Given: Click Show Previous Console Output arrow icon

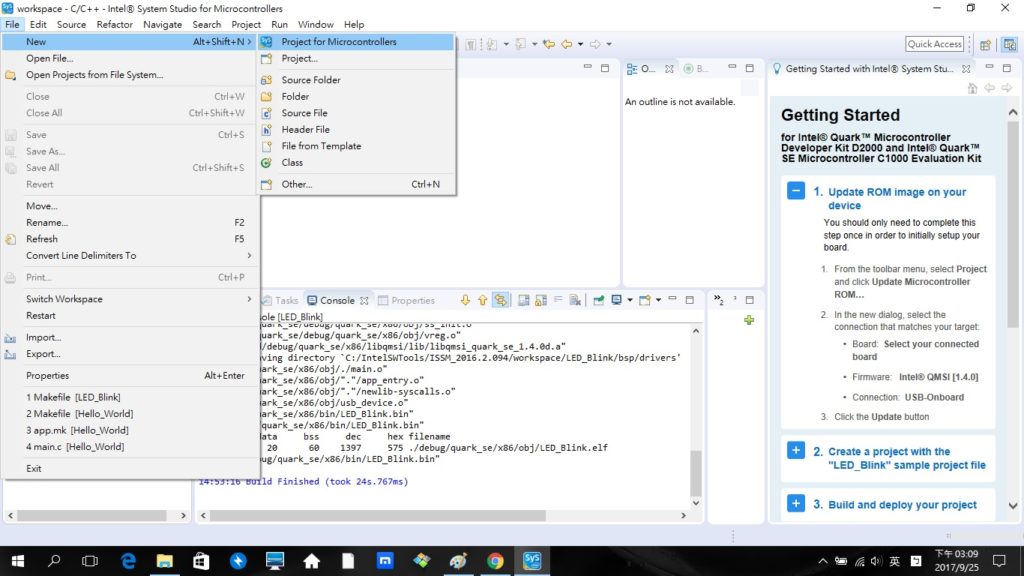Looking at the screenshot, I should pyautogui.click(x=483, y=300).
